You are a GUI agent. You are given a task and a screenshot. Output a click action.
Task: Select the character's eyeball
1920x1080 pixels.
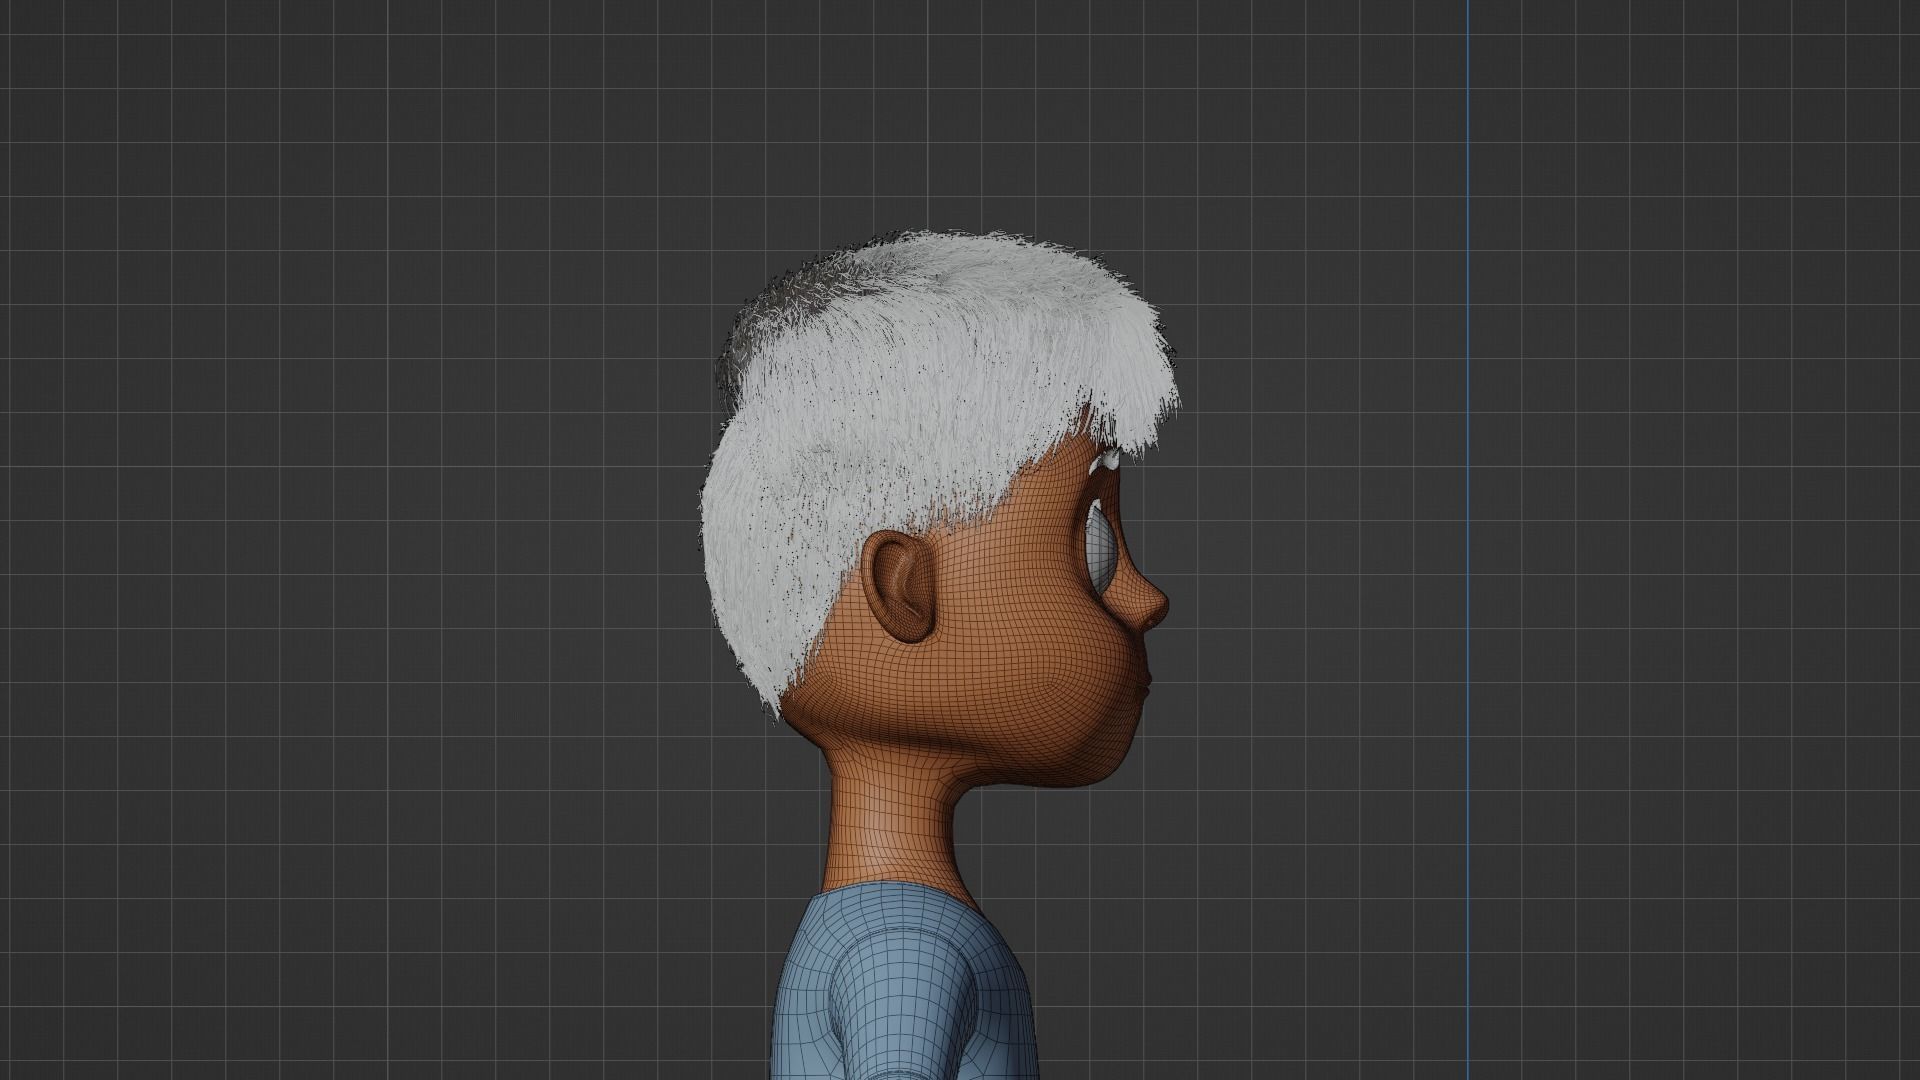[x=1101, y=547]
